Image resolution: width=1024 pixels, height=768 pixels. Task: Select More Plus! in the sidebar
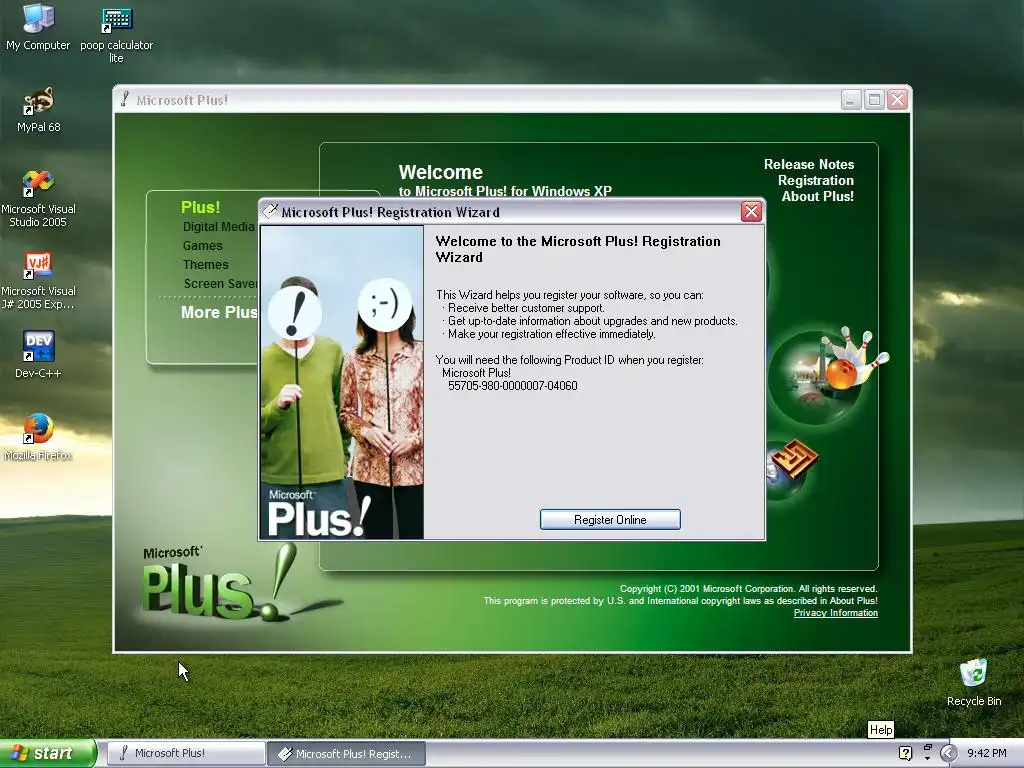click(x=219, y=312)
